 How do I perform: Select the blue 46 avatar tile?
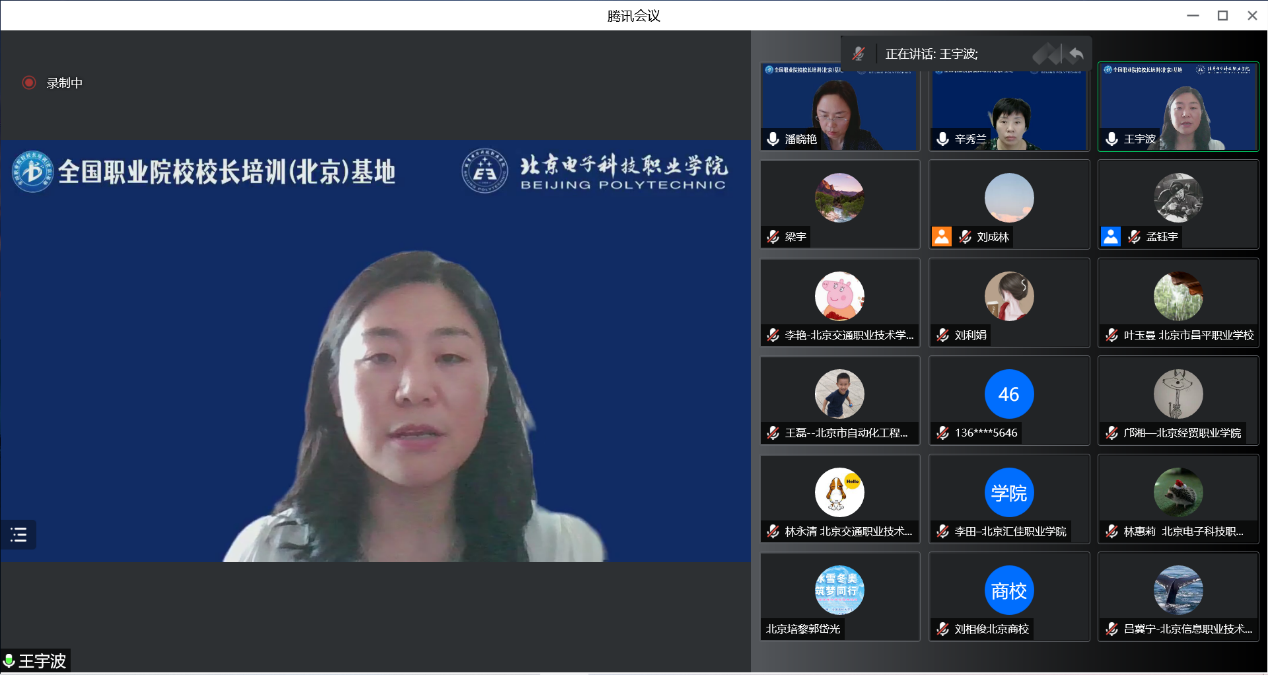(x=1009, y=394)
